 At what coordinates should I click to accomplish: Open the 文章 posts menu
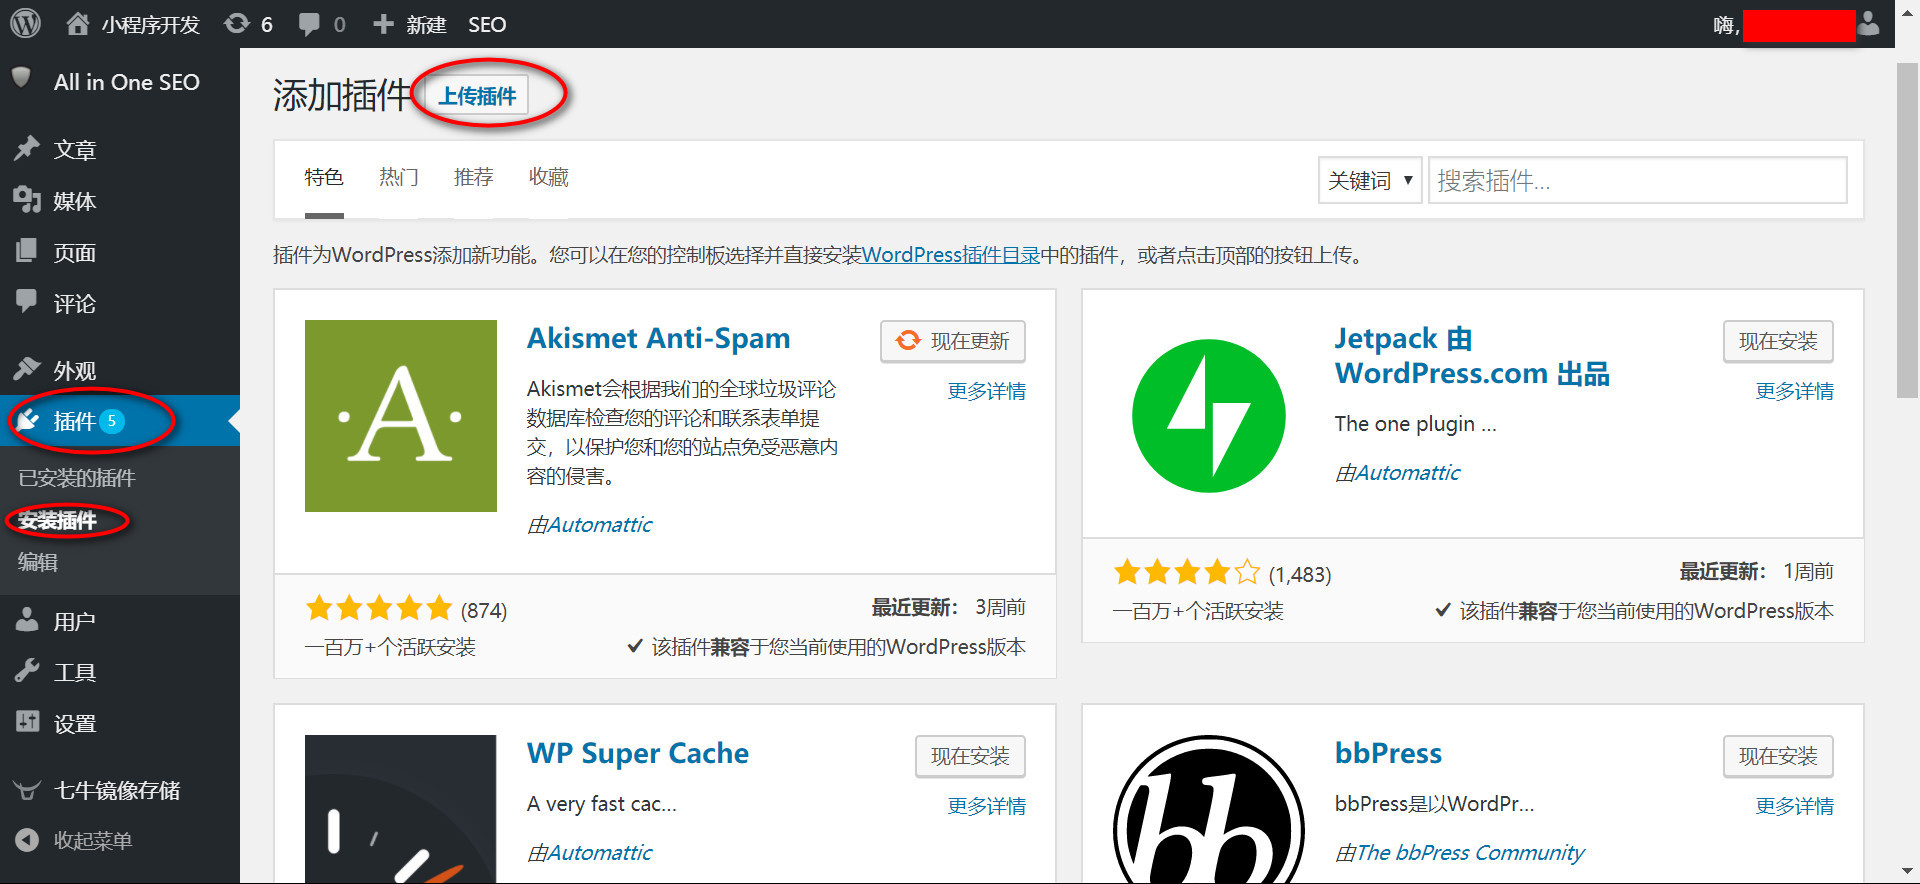120,150
